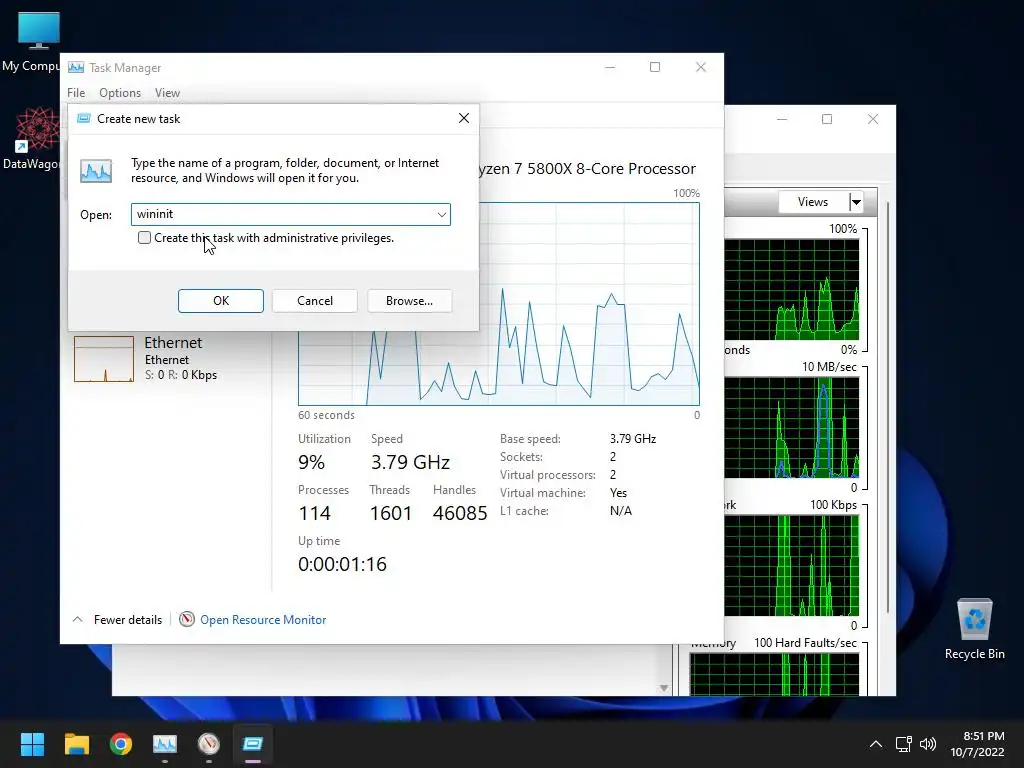Image resolution: width=1024 pixels, height=768 pixels.
Task: Click the Up time value 0:00:01:16
Action: click(342, 564)
